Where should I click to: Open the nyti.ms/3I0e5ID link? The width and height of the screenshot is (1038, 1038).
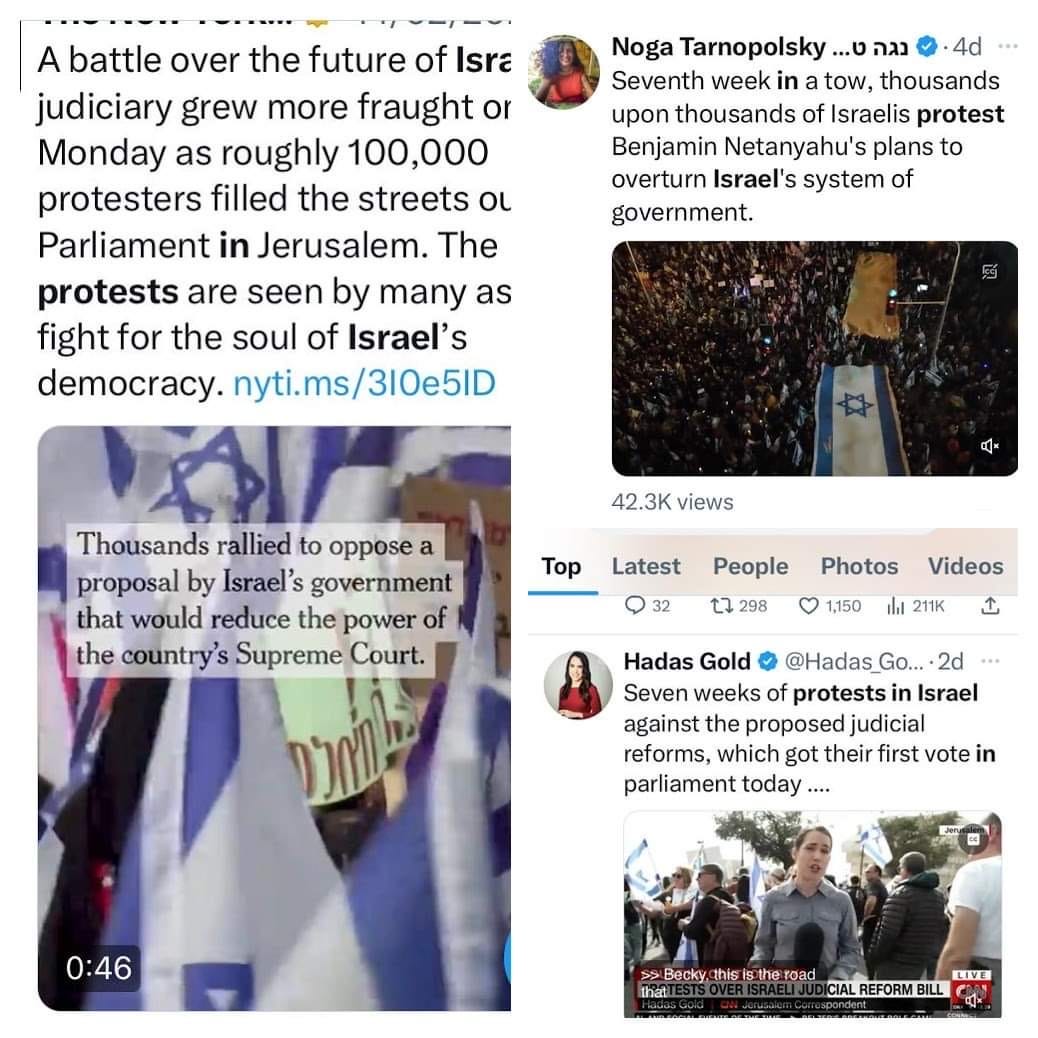(x=364, y=383)
